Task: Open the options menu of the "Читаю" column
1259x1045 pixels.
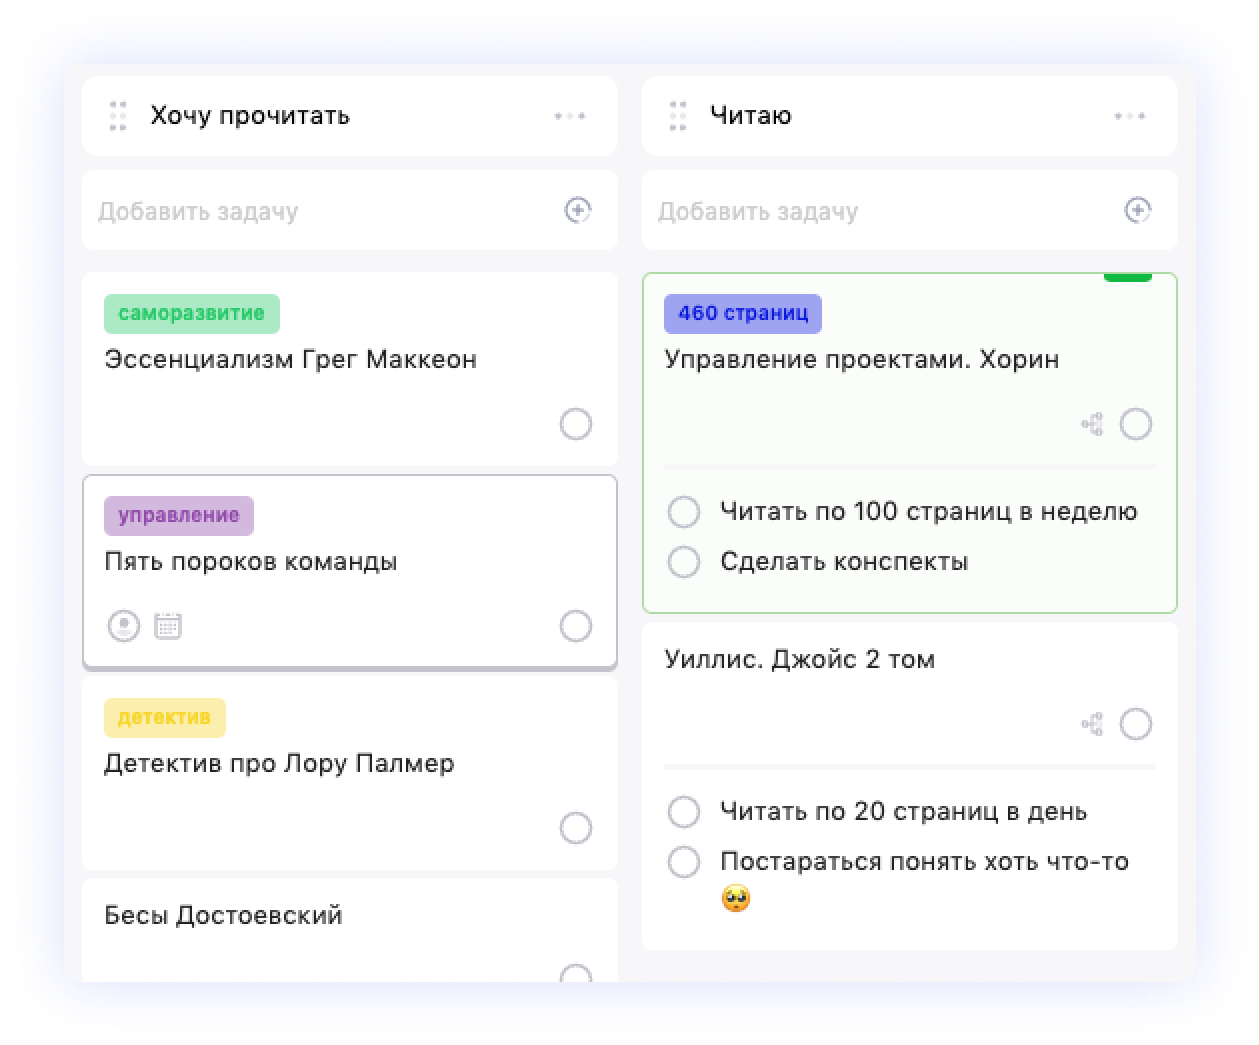Action: click(1130, 115)
